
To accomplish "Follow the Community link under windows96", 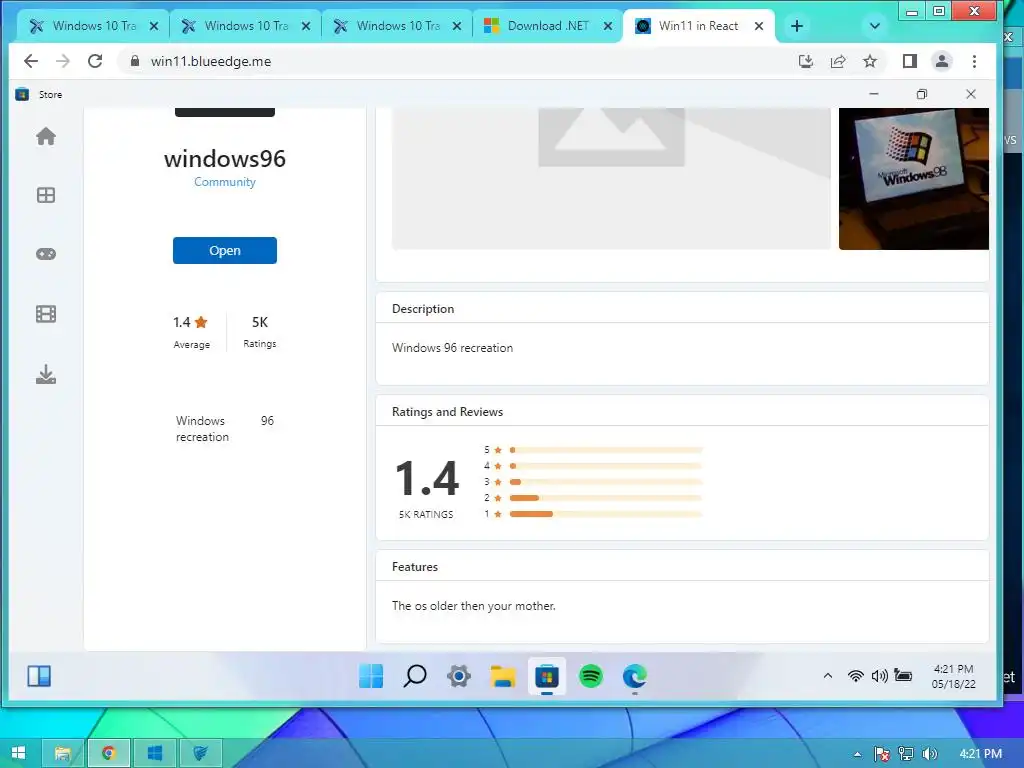I will tap(225, 182).
